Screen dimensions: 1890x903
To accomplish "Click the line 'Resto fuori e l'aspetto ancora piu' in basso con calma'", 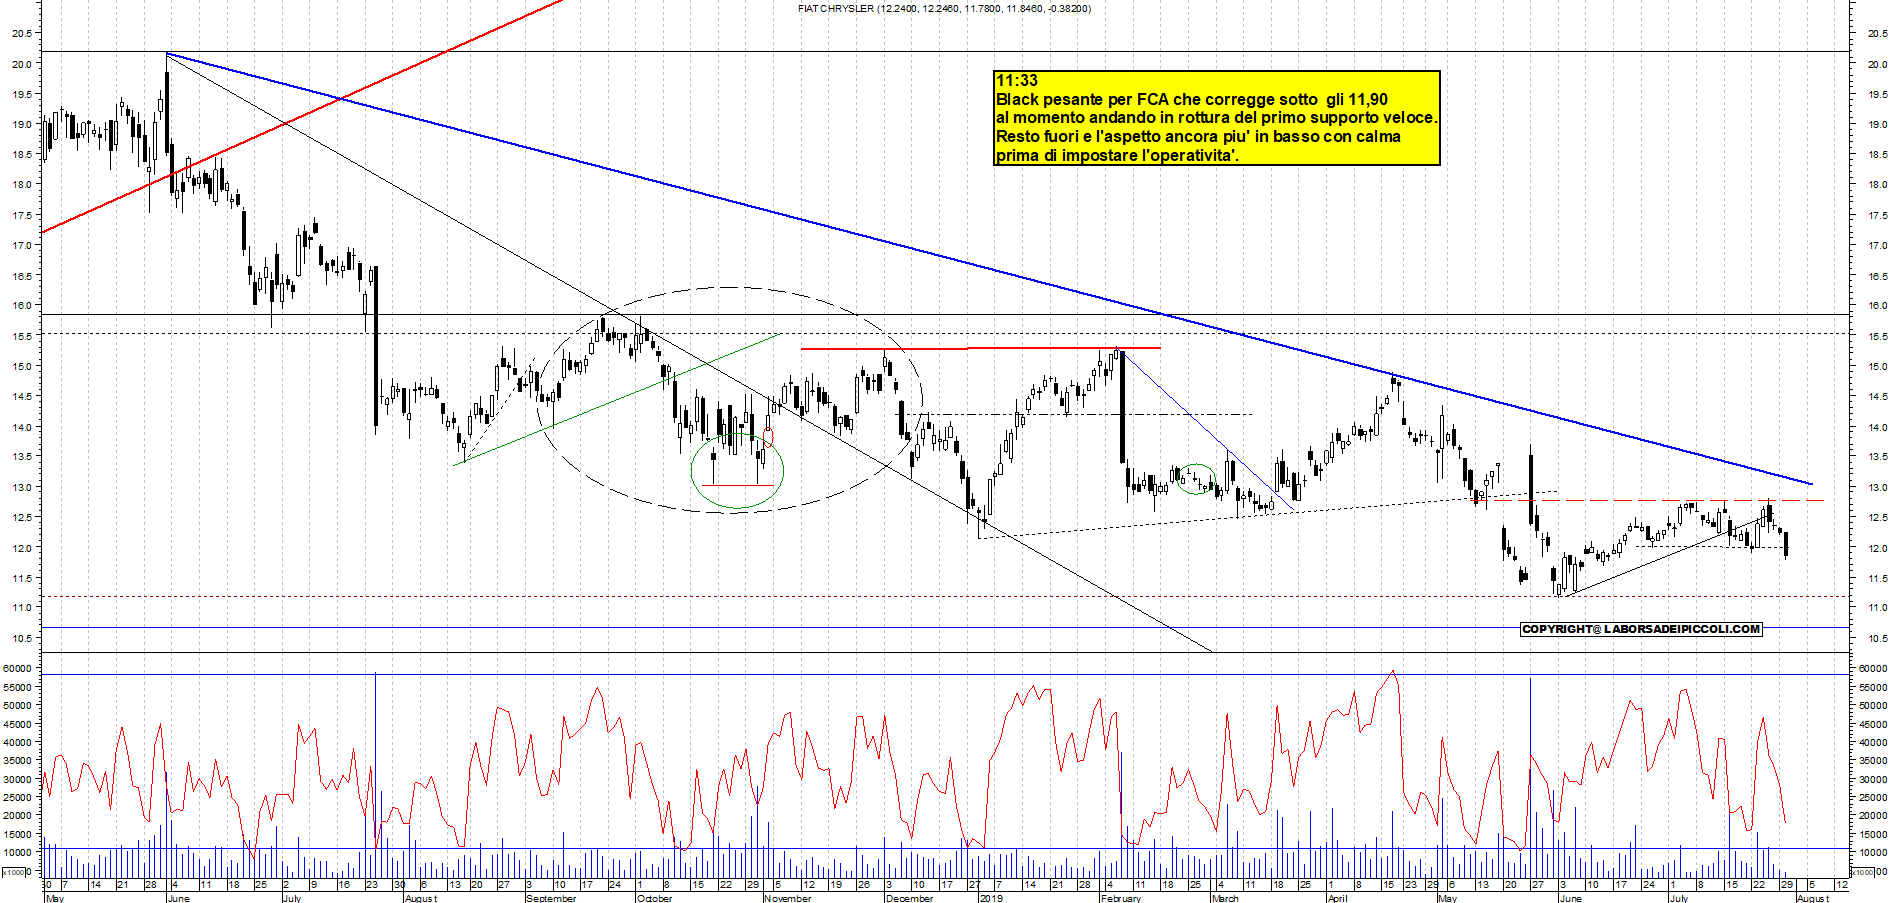I will tap(1198, 136).
